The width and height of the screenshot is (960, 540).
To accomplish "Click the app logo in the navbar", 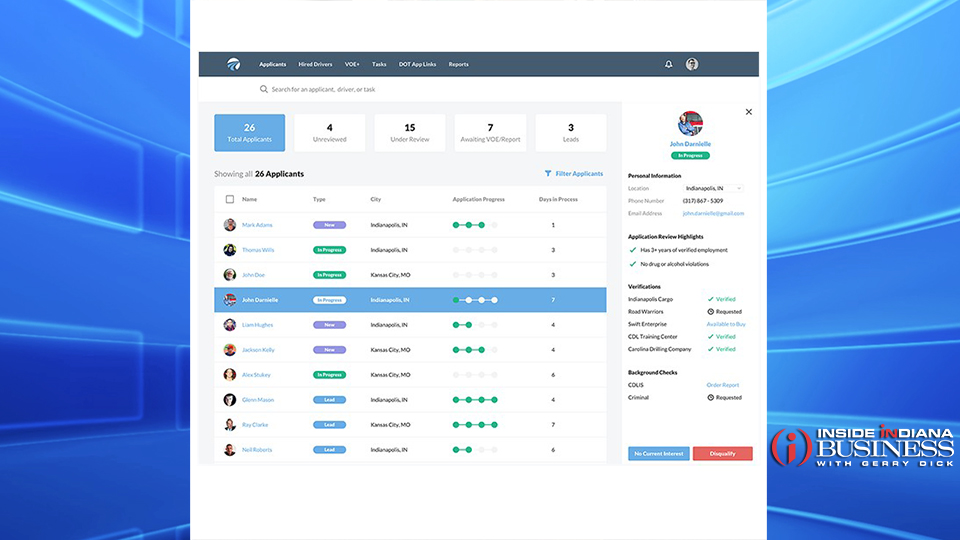I will [233, 64].
